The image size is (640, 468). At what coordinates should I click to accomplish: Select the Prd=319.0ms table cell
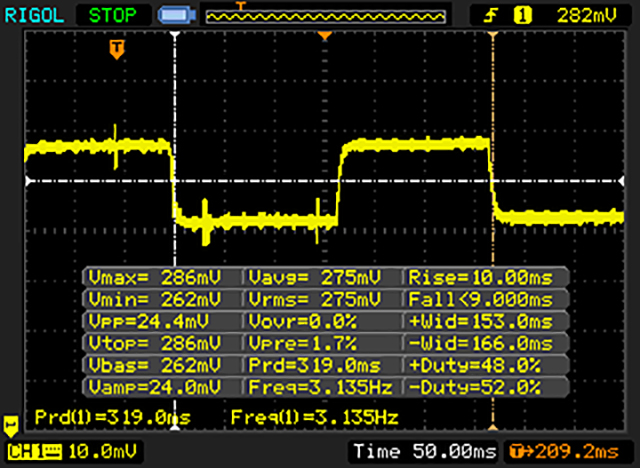tap(314, 365)
